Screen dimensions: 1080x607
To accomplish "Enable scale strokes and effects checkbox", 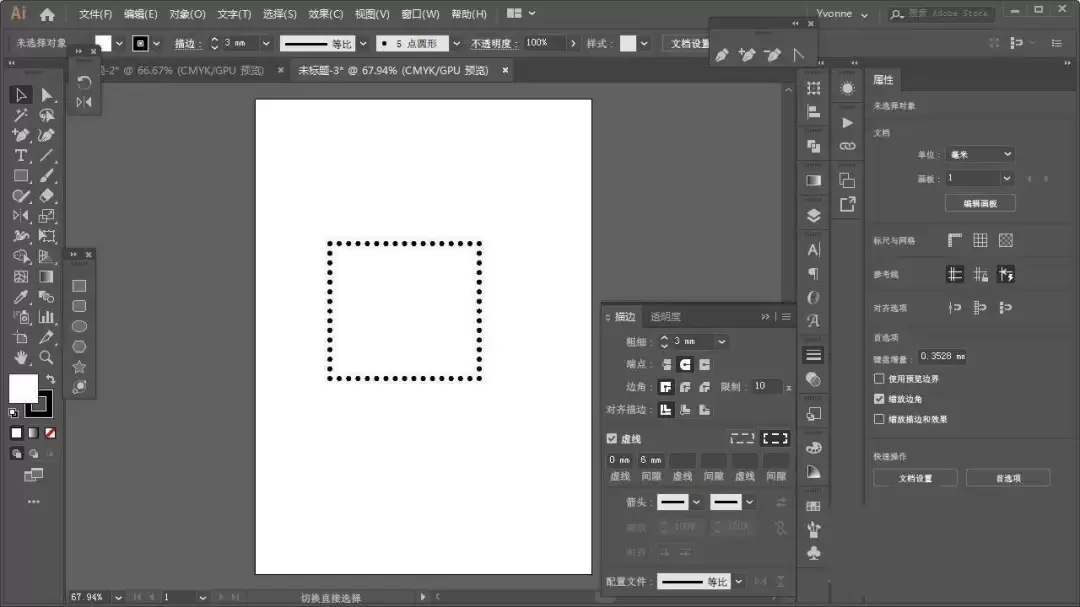I will (879, 418).
